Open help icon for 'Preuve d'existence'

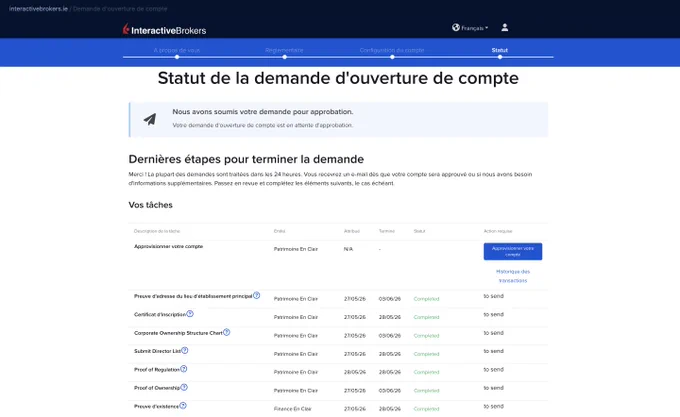[183, 406]
